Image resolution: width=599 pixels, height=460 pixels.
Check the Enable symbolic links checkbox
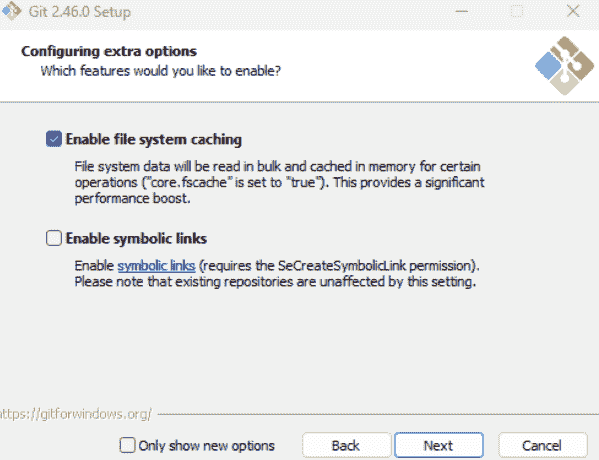click(x=53, y=238)
